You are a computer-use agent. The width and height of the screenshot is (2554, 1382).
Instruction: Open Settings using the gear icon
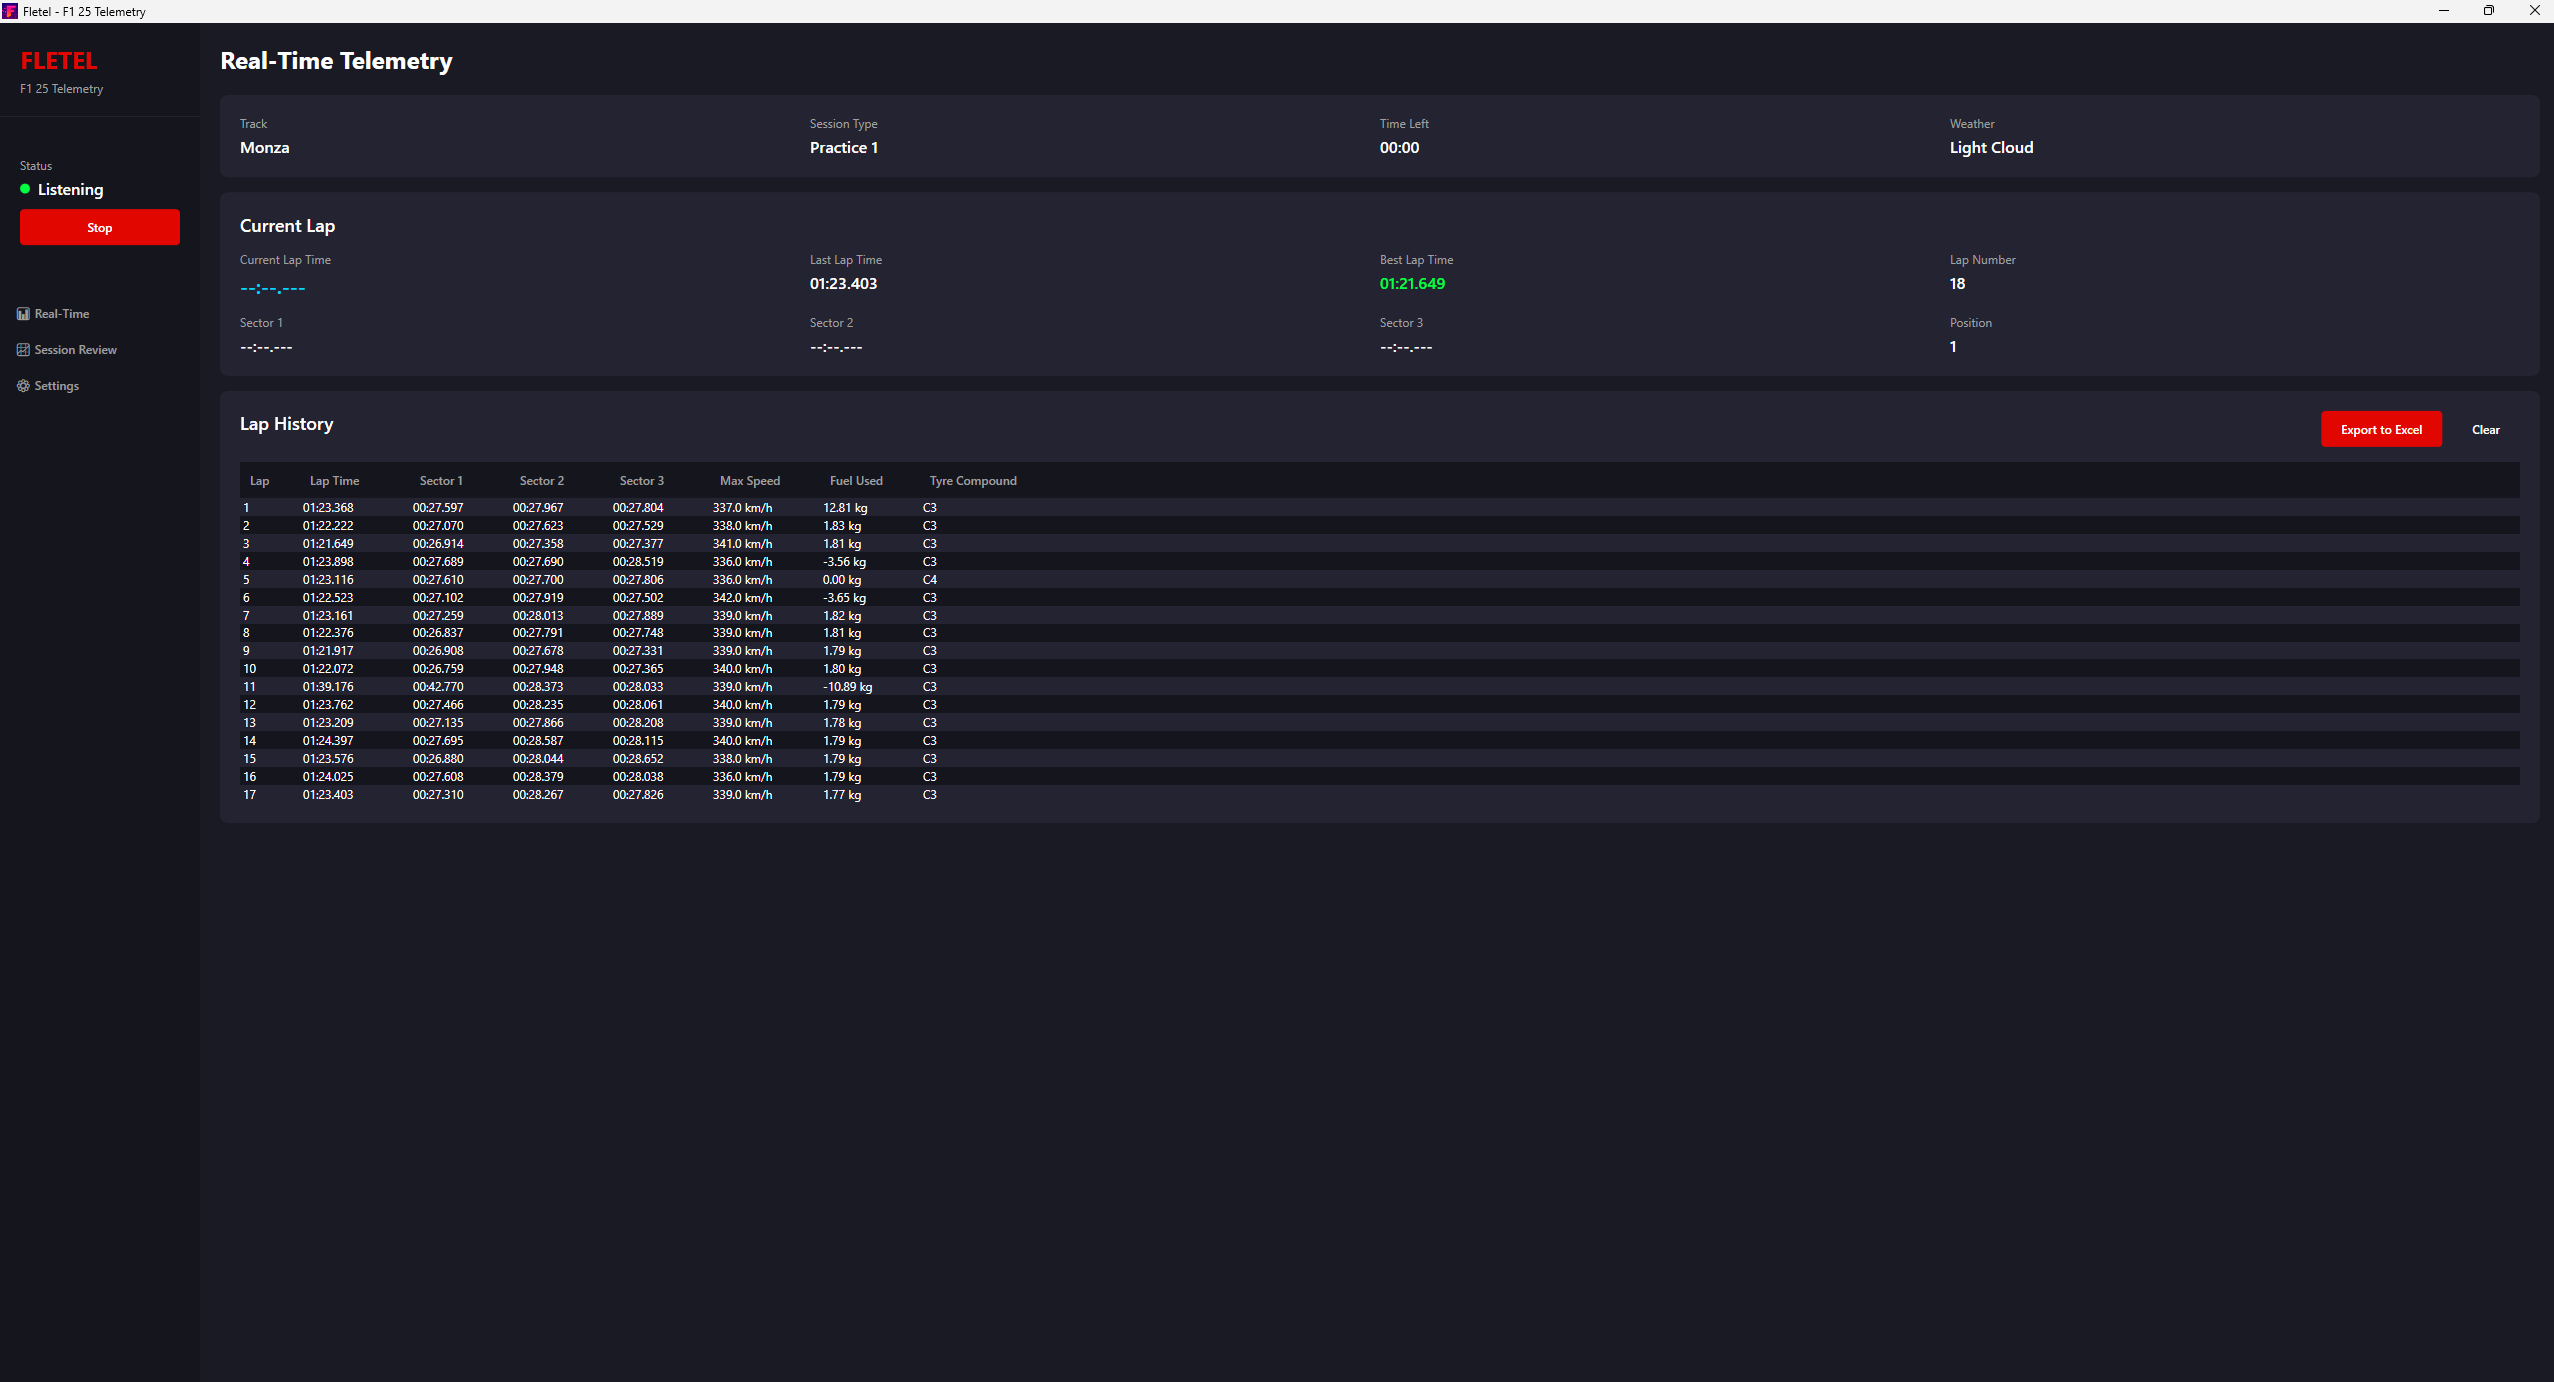click(23, 385)
